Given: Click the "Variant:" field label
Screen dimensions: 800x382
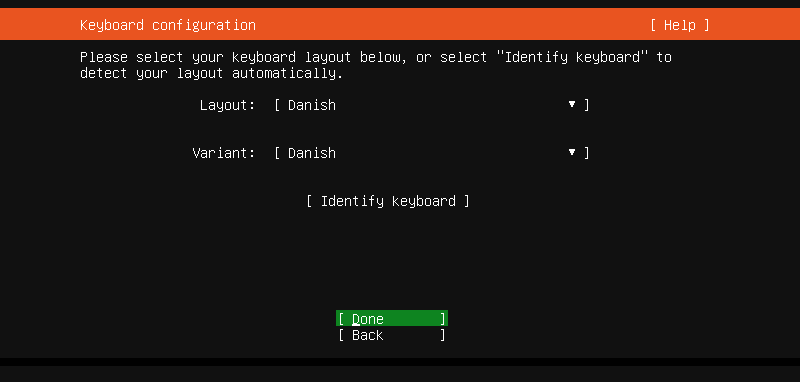Looking at the screenshot, I should click(223, 153).
